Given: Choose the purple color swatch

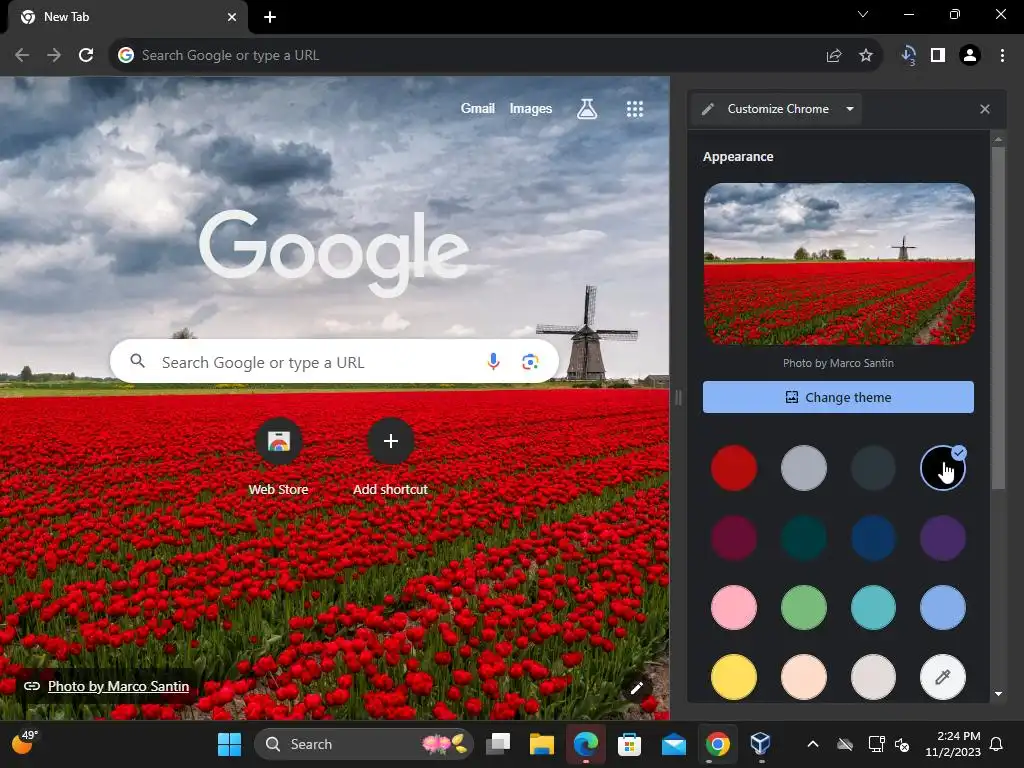Looking at the screenshot, I should click(x=943, y=538).
